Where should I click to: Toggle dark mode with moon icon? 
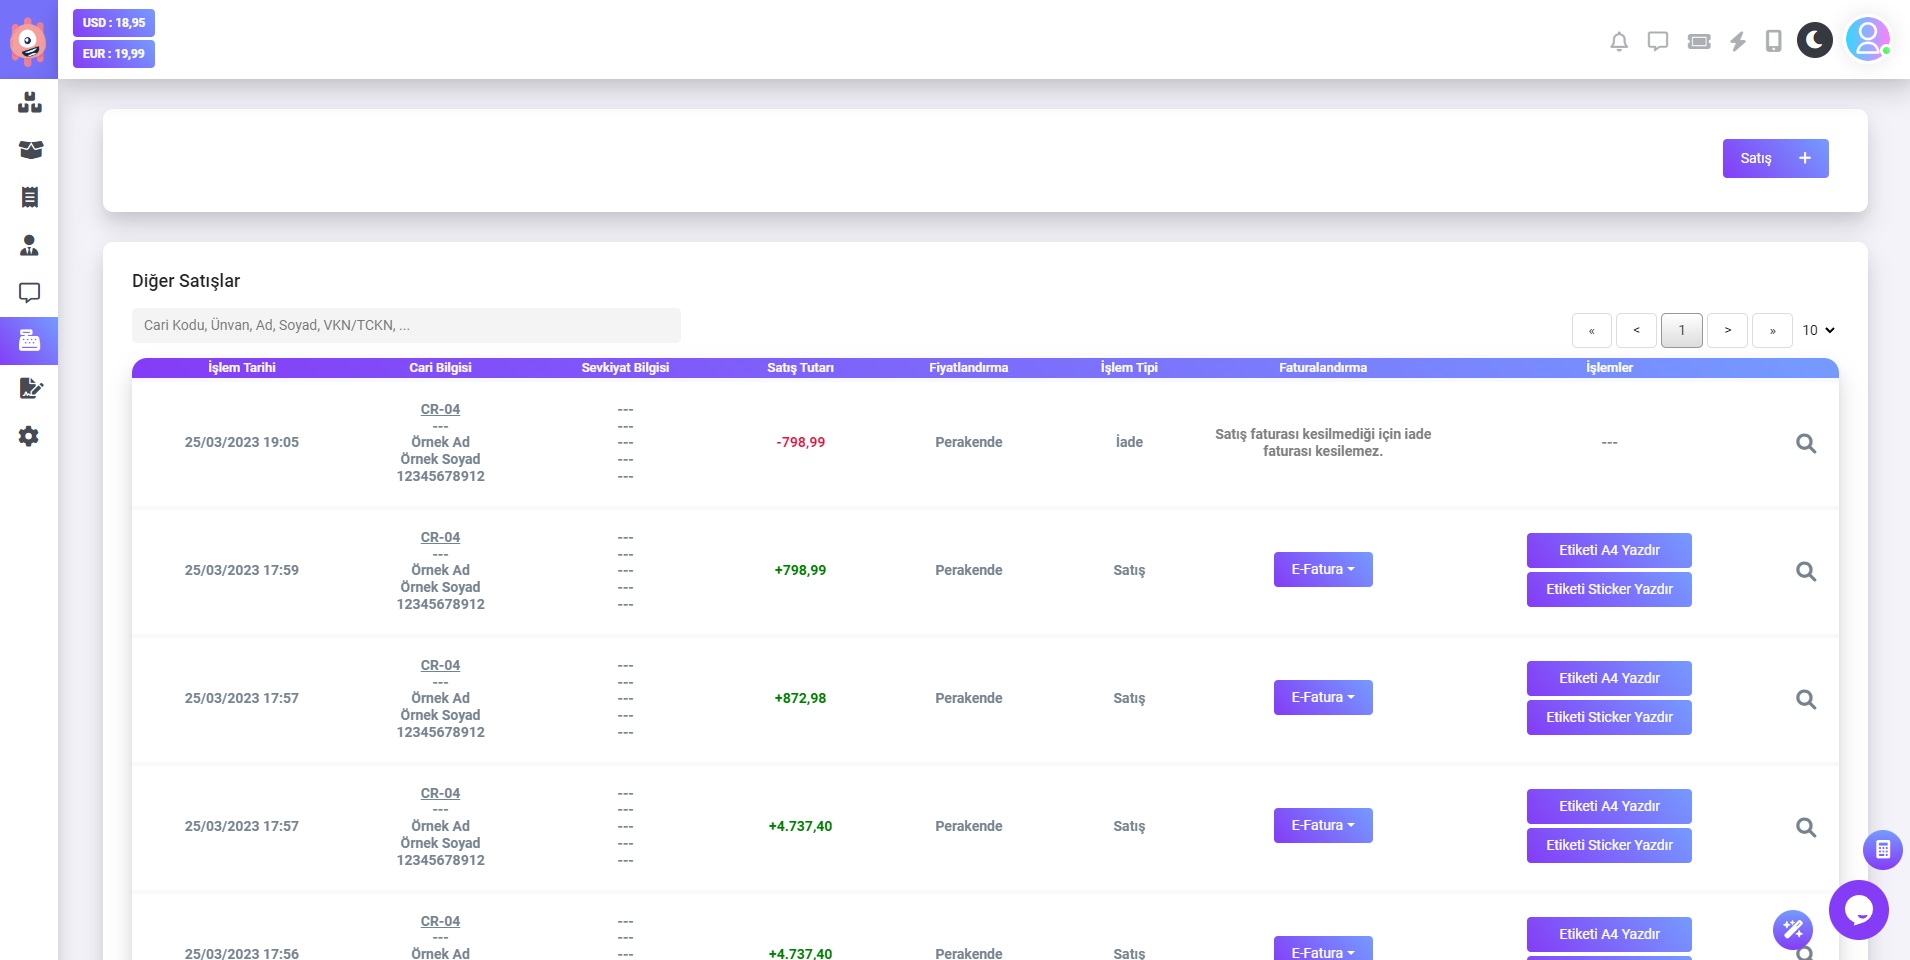click(1814, 40)
